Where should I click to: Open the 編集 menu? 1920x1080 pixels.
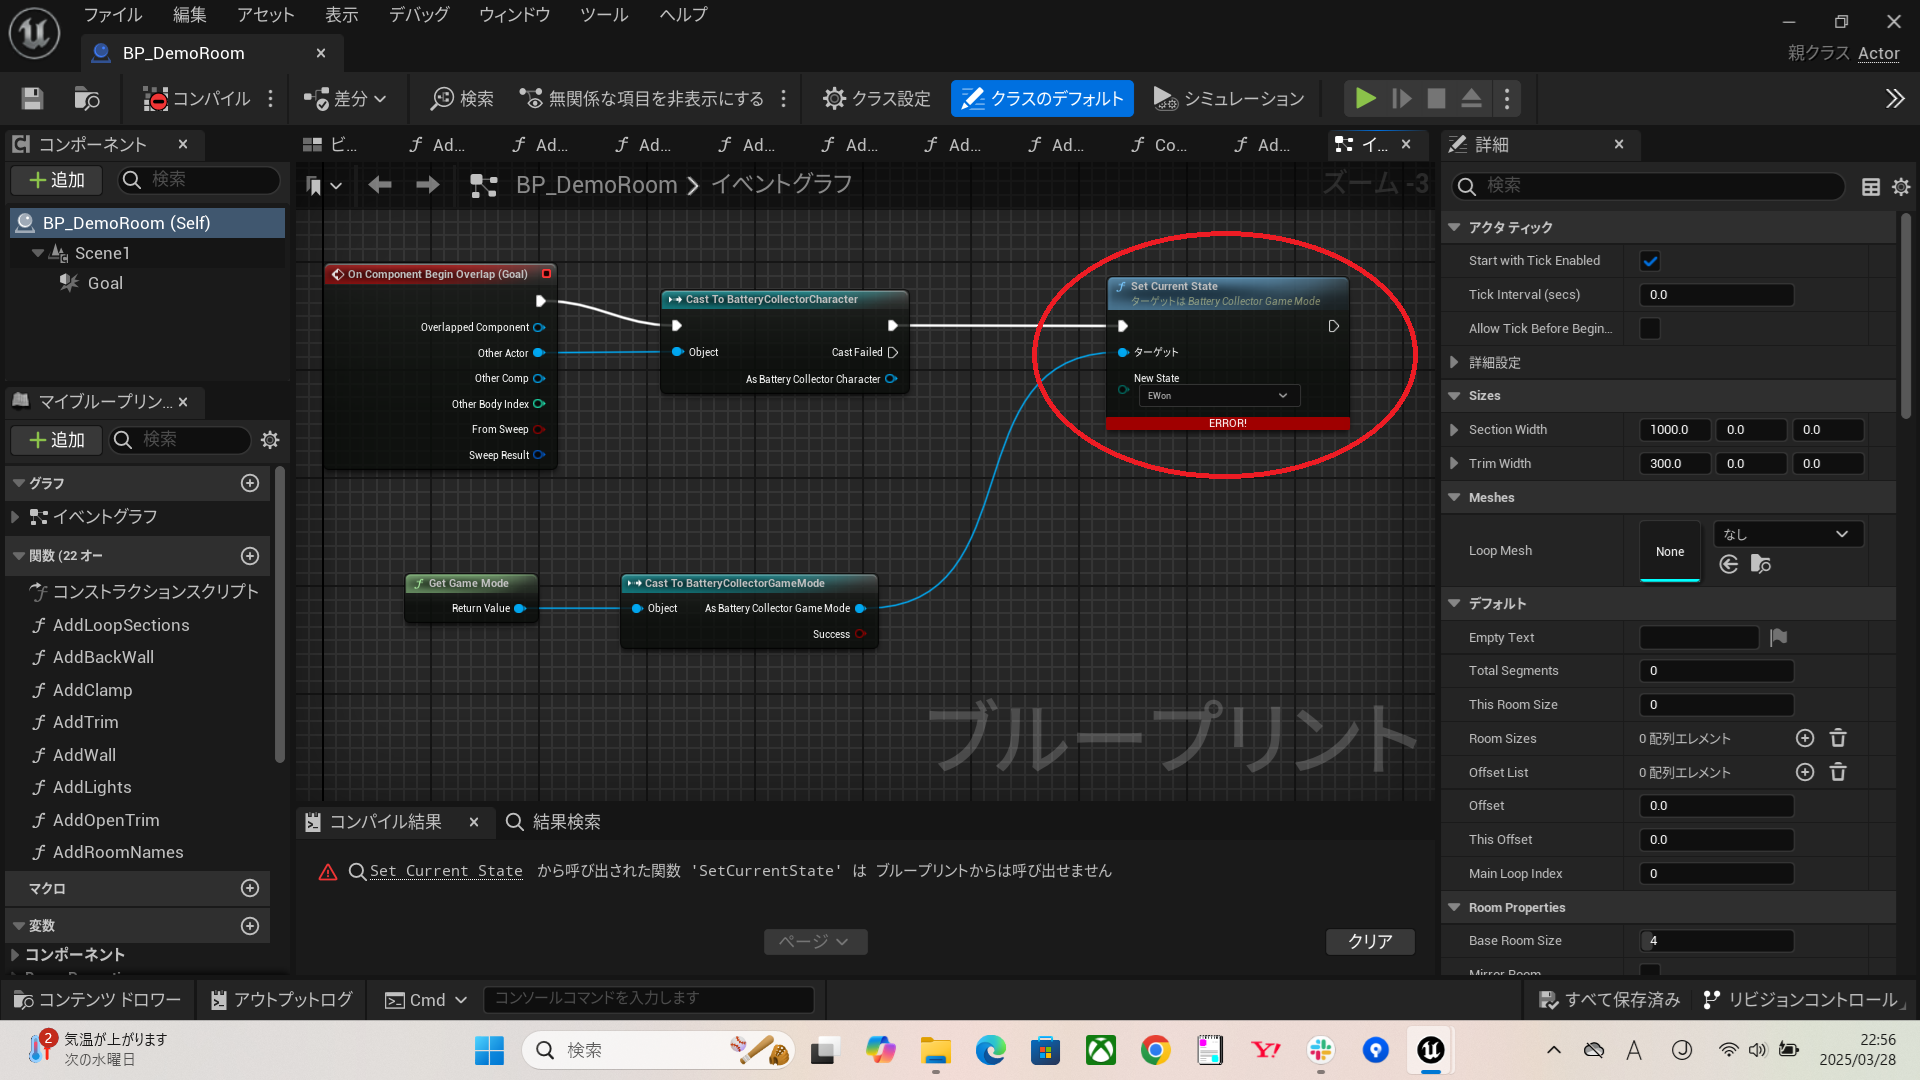(189, 15)
